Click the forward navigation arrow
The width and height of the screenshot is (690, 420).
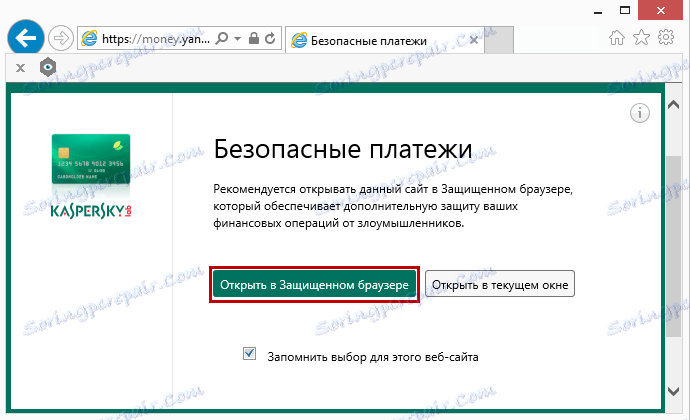(60, 38)
